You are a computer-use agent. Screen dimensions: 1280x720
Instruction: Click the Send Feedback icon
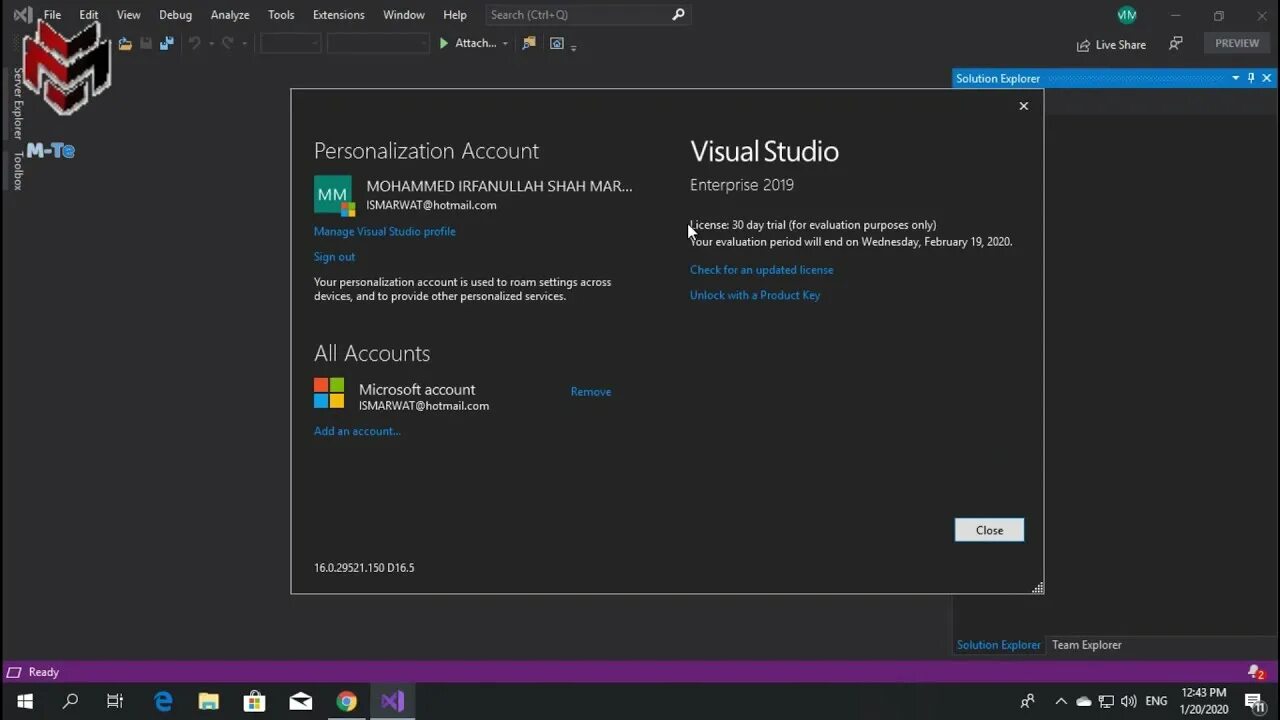coord(1176,44)
